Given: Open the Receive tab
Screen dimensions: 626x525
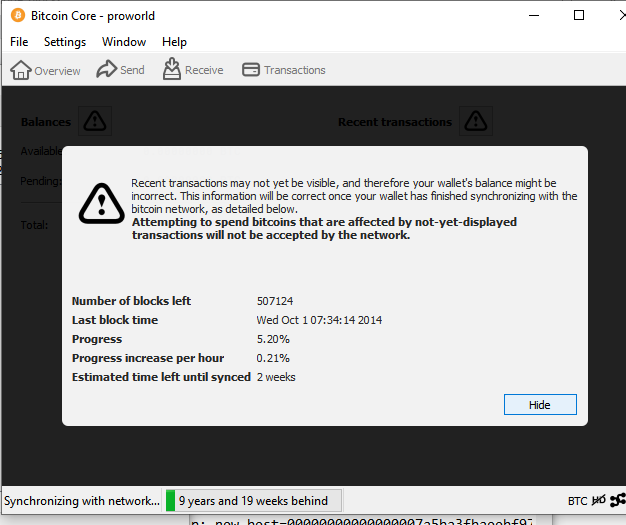Looking at the screenshot, I should (x=193, y=69).
